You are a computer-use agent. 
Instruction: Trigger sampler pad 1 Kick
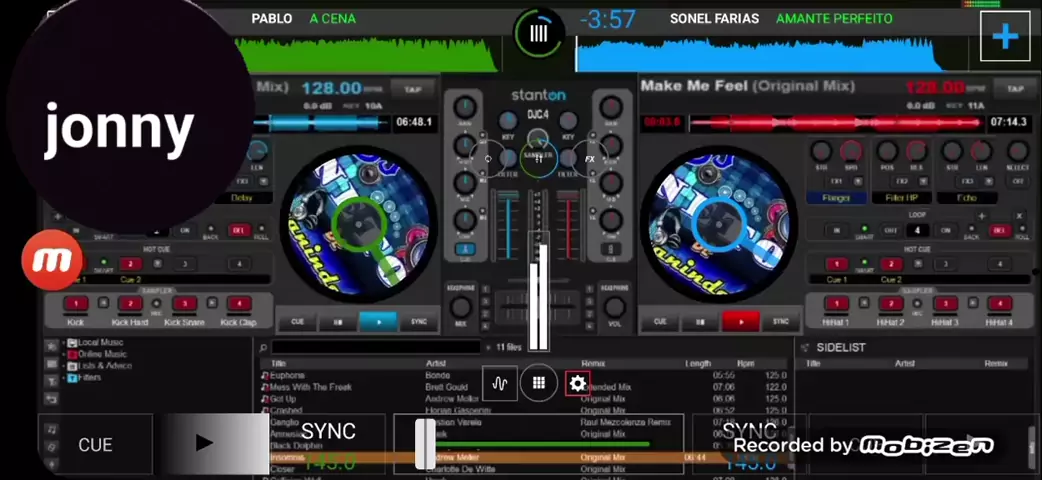pyautogui.click(x=77, y=304)
